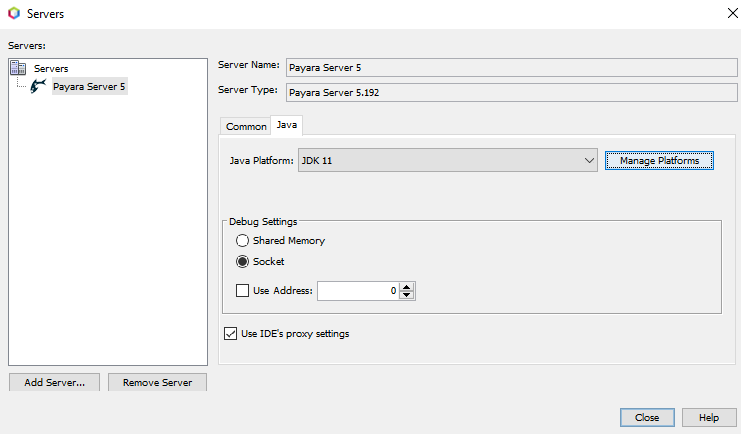Viewport: 741px width, 434px height.
Task: Switch to the Common tab
Action: [246, 126]
